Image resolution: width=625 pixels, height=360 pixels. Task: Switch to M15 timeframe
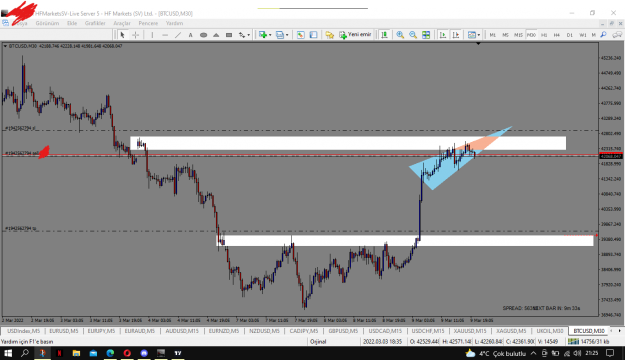(x=518, y=35)
